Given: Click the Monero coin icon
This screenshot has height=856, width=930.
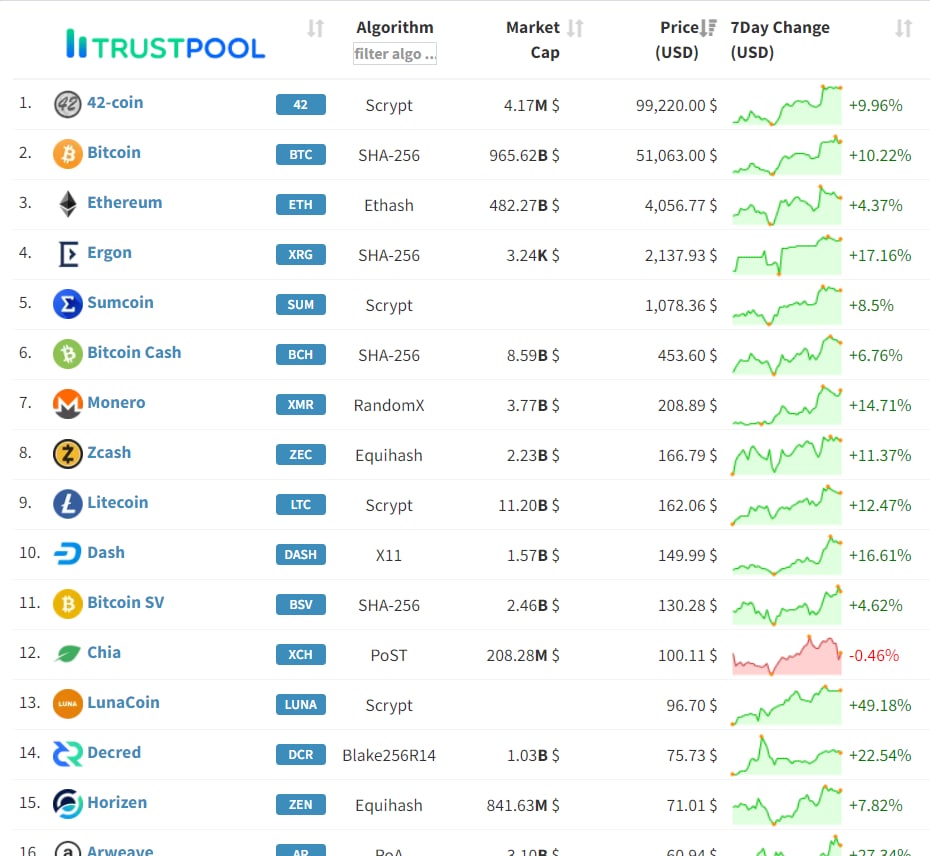Looking at the screenshot, I should click(x=68, y=404).
